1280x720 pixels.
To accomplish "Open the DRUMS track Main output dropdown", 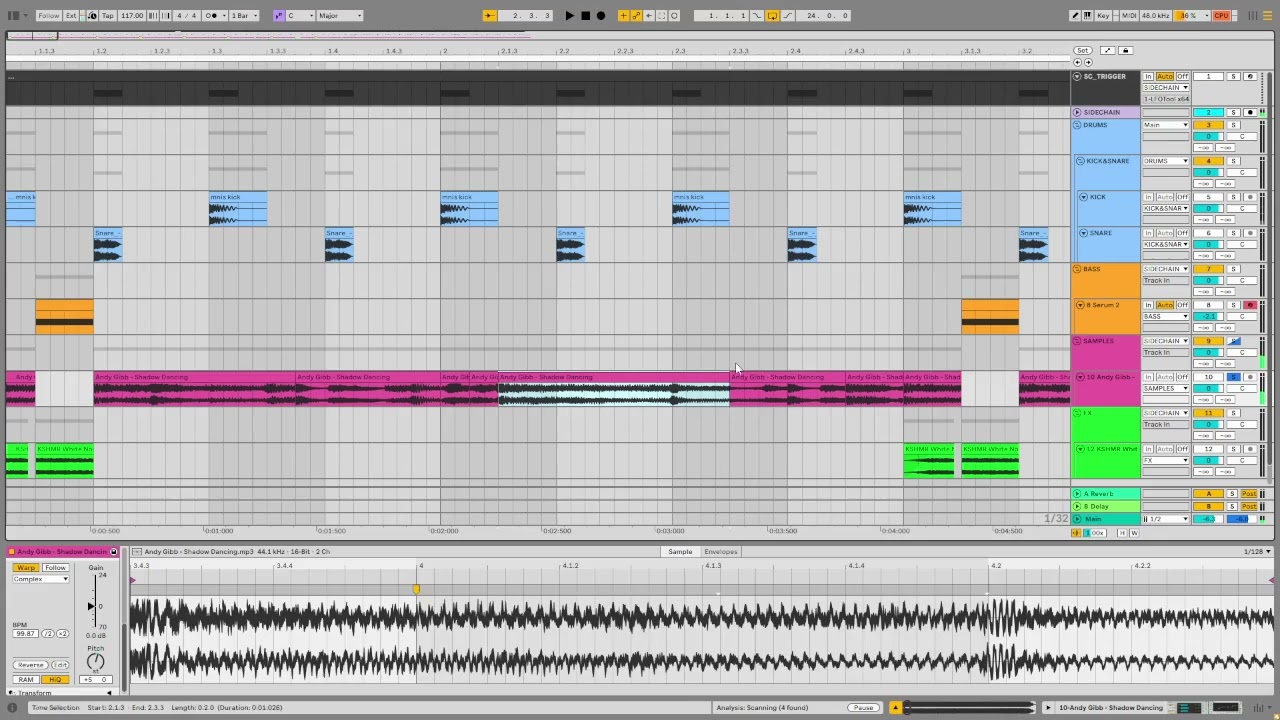I will [x=1166, y=125].
